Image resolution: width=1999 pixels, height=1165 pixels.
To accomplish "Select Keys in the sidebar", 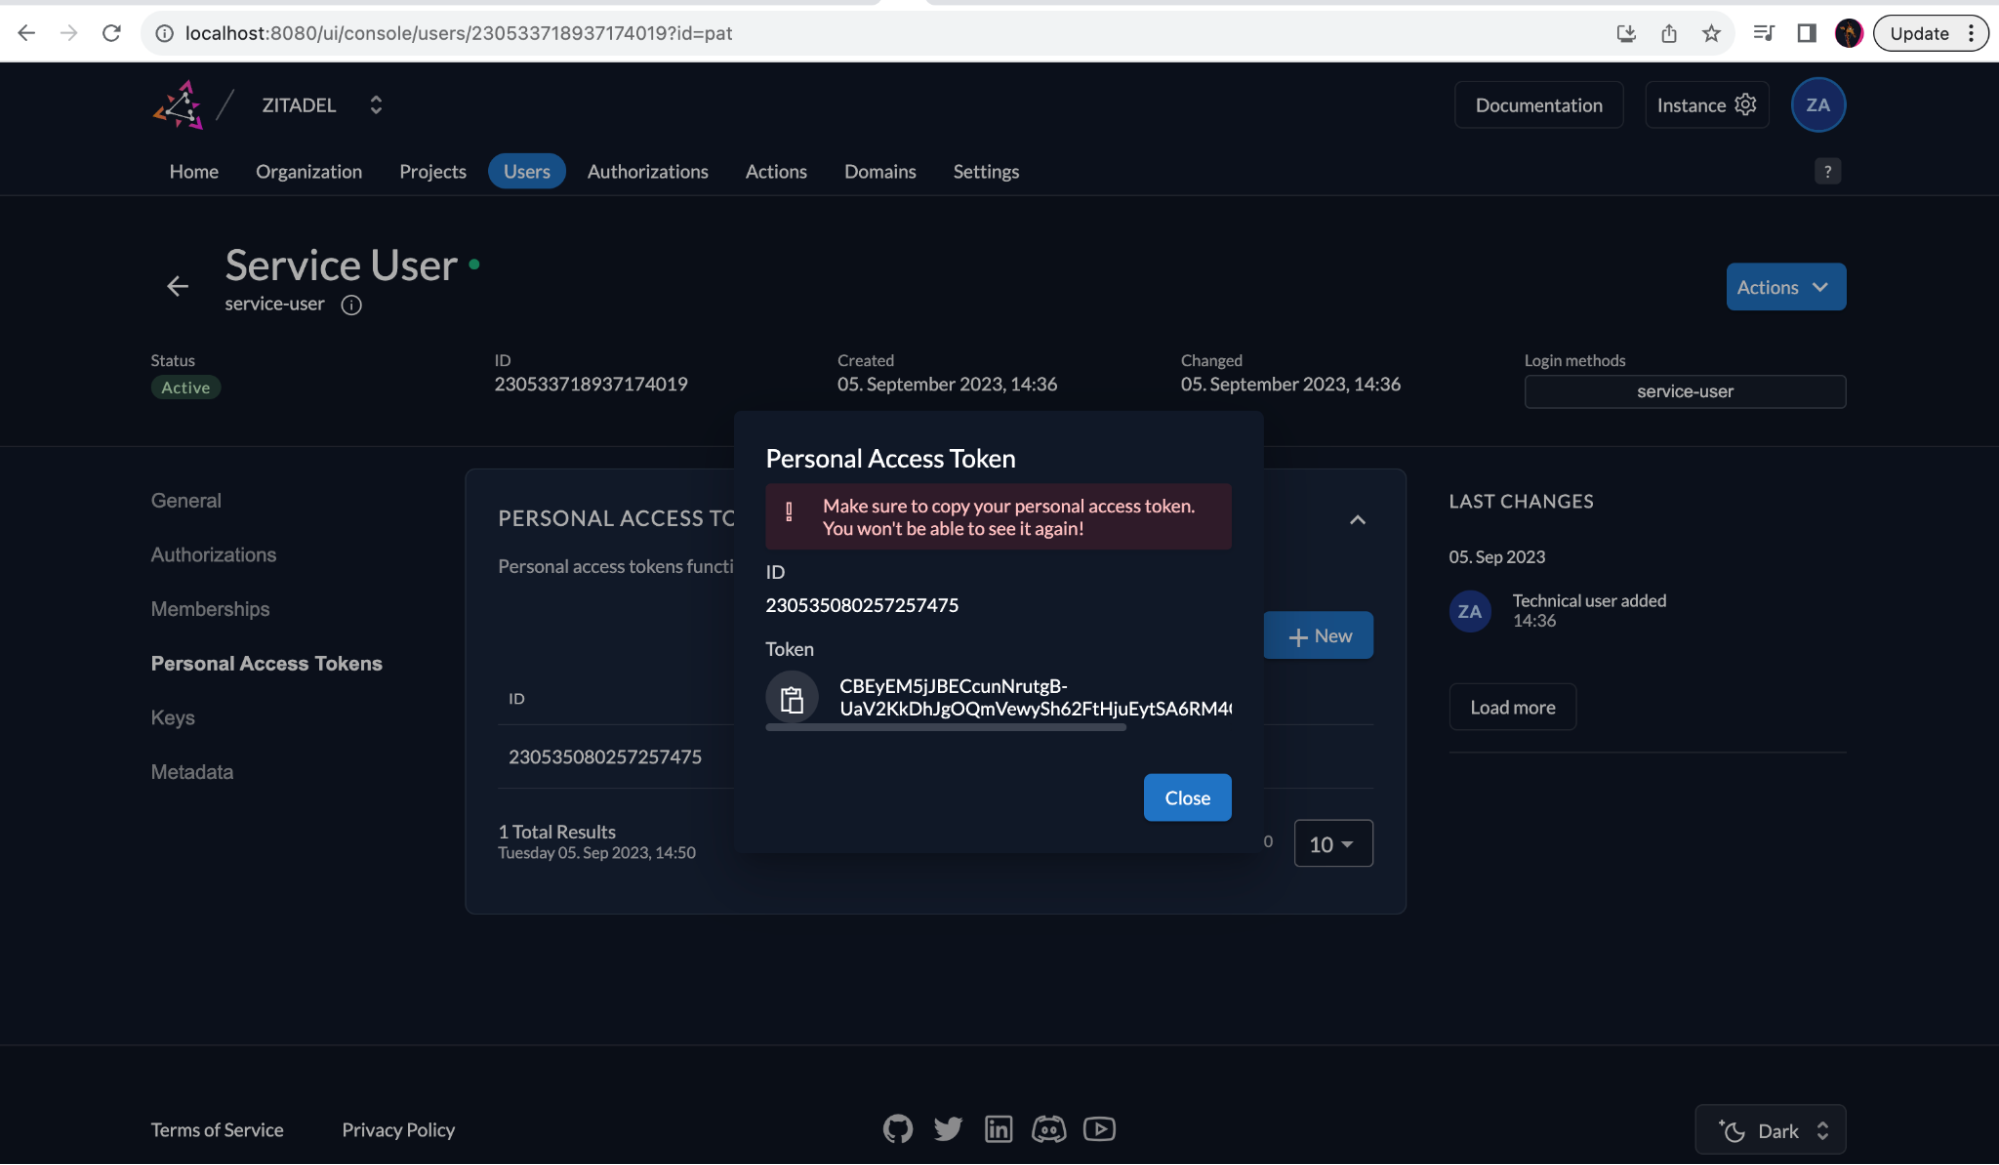I will [x=172, y=718].
